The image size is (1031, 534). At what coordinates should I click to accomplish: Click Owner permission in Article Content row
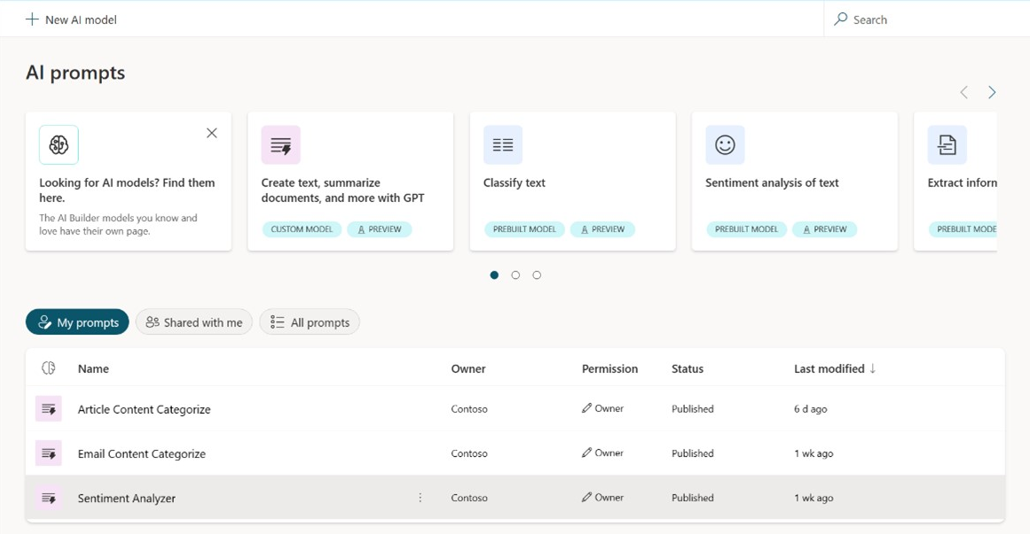(x=603, y=408)
